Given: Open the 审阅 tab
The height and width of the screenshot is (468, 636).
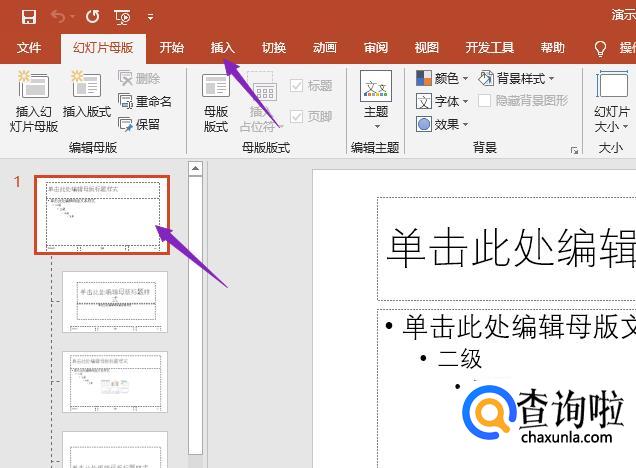Looking at the screenshot, I should coord(376,48).
